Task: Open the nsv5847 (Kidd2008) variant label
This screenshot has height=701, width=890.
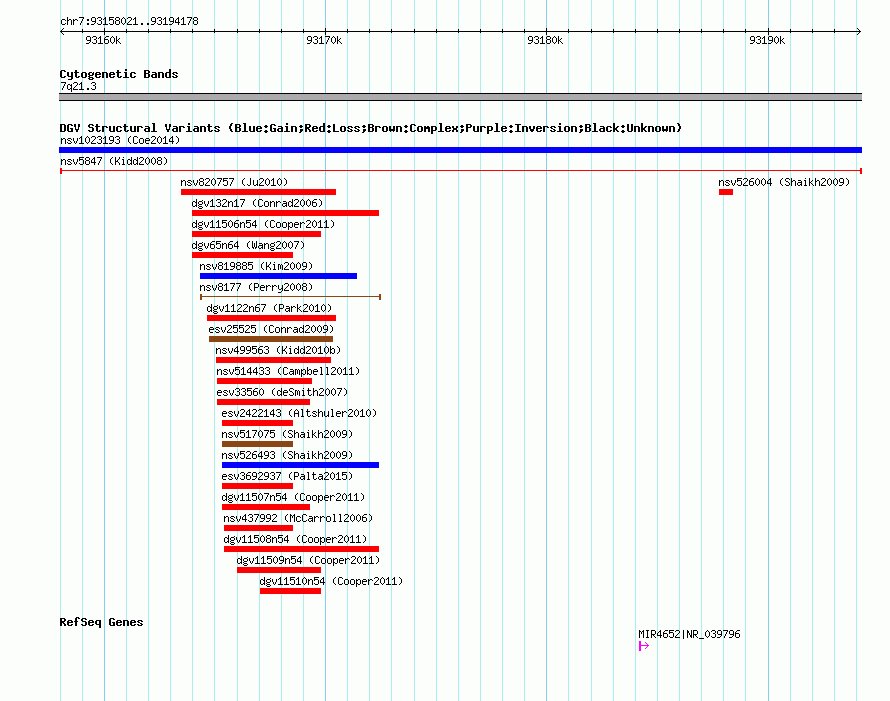Action: [114, 161]
